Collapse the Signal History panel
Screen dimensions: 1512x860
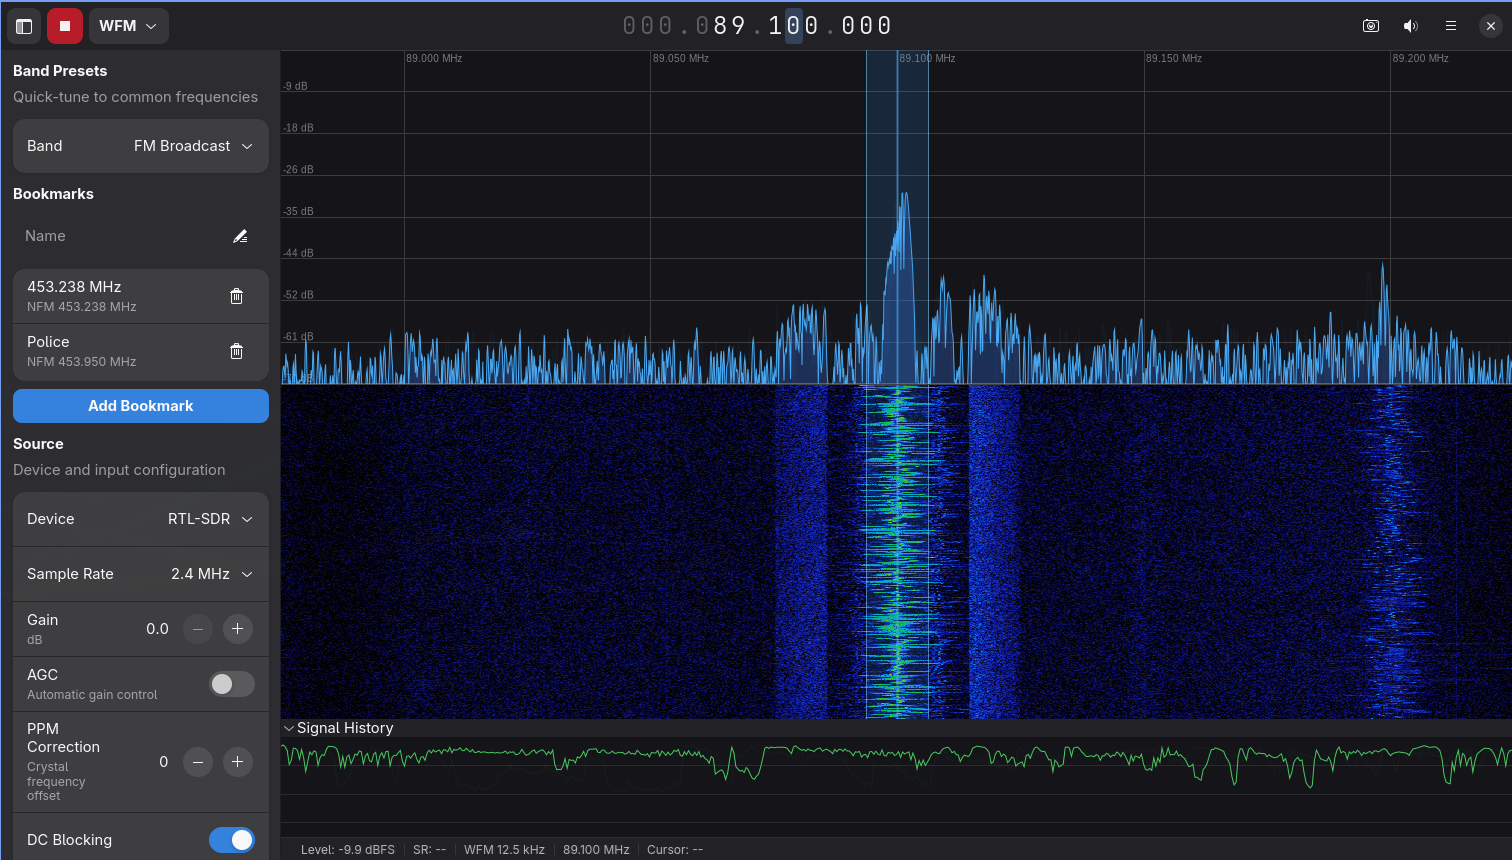(290, 728)
